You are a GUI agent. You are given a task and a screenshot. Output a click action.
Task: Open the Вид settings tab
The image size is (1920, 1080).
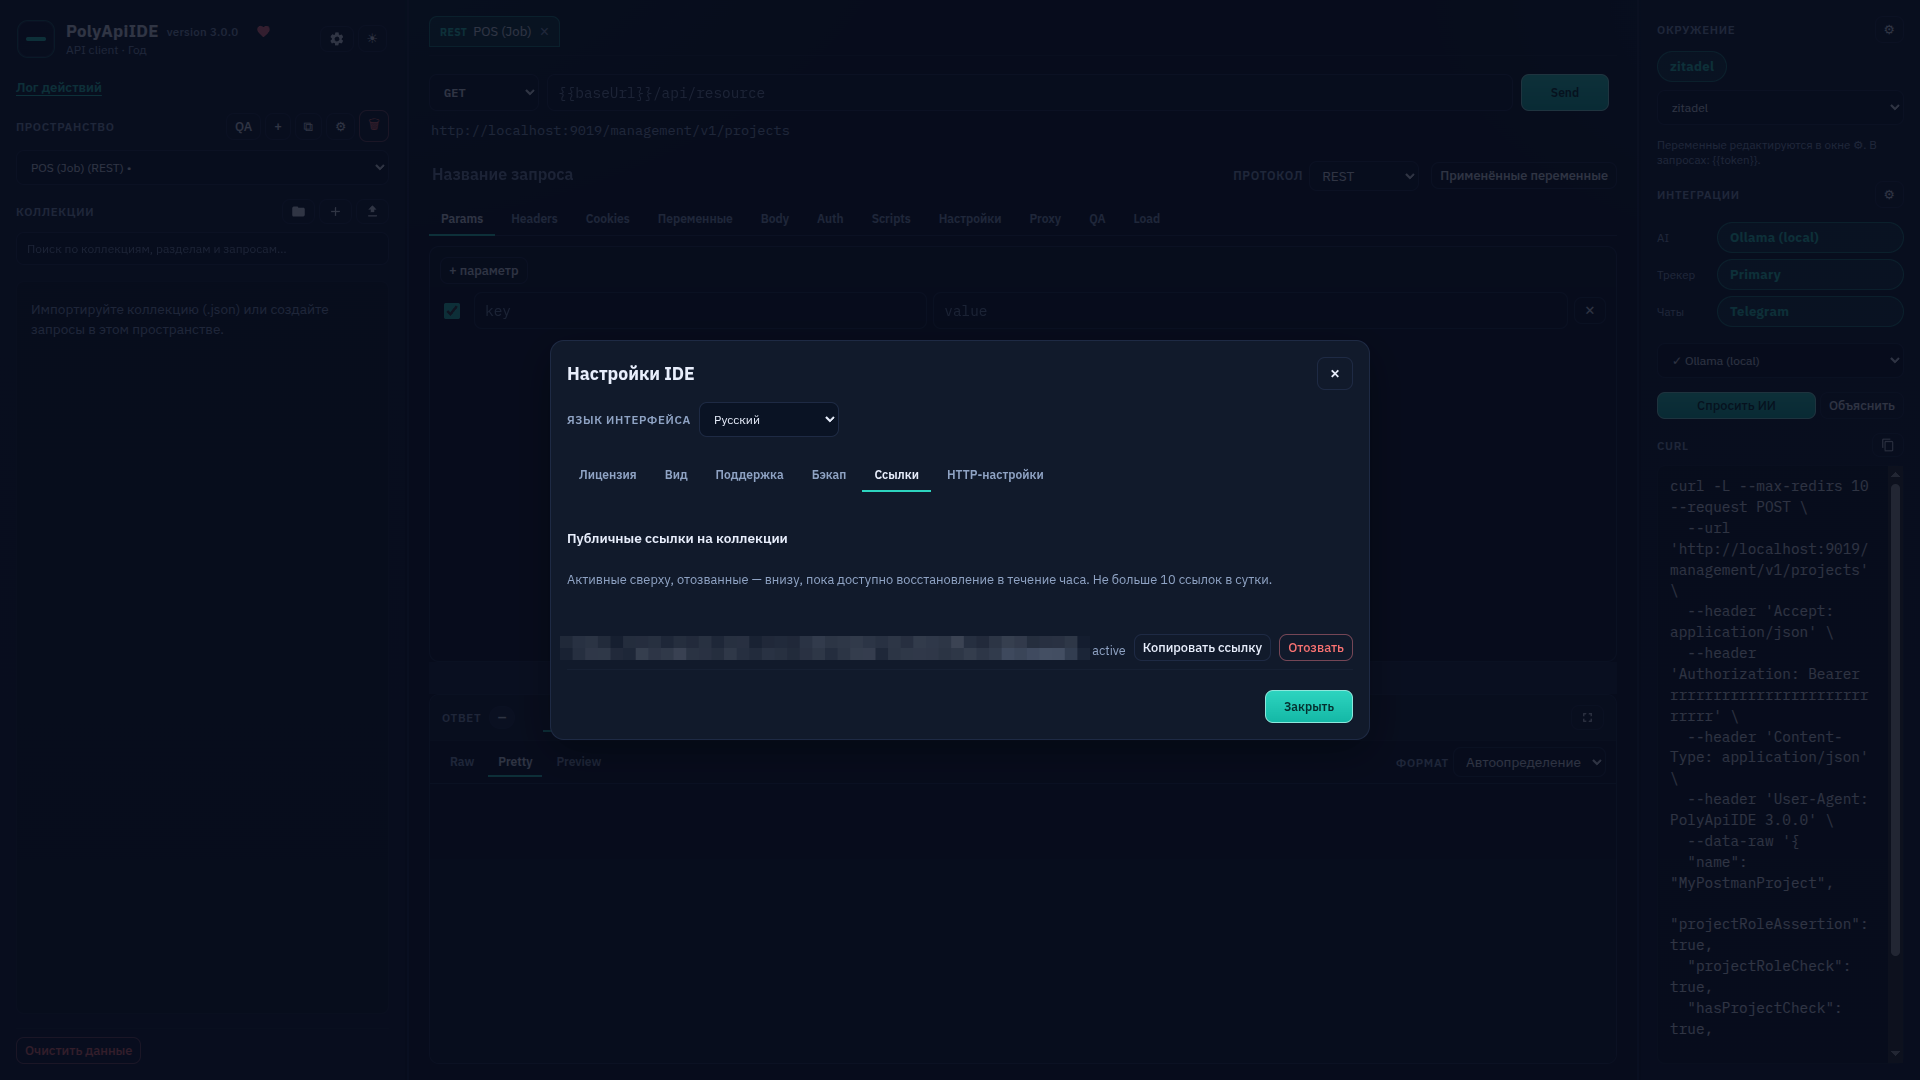tap(676, 475)
